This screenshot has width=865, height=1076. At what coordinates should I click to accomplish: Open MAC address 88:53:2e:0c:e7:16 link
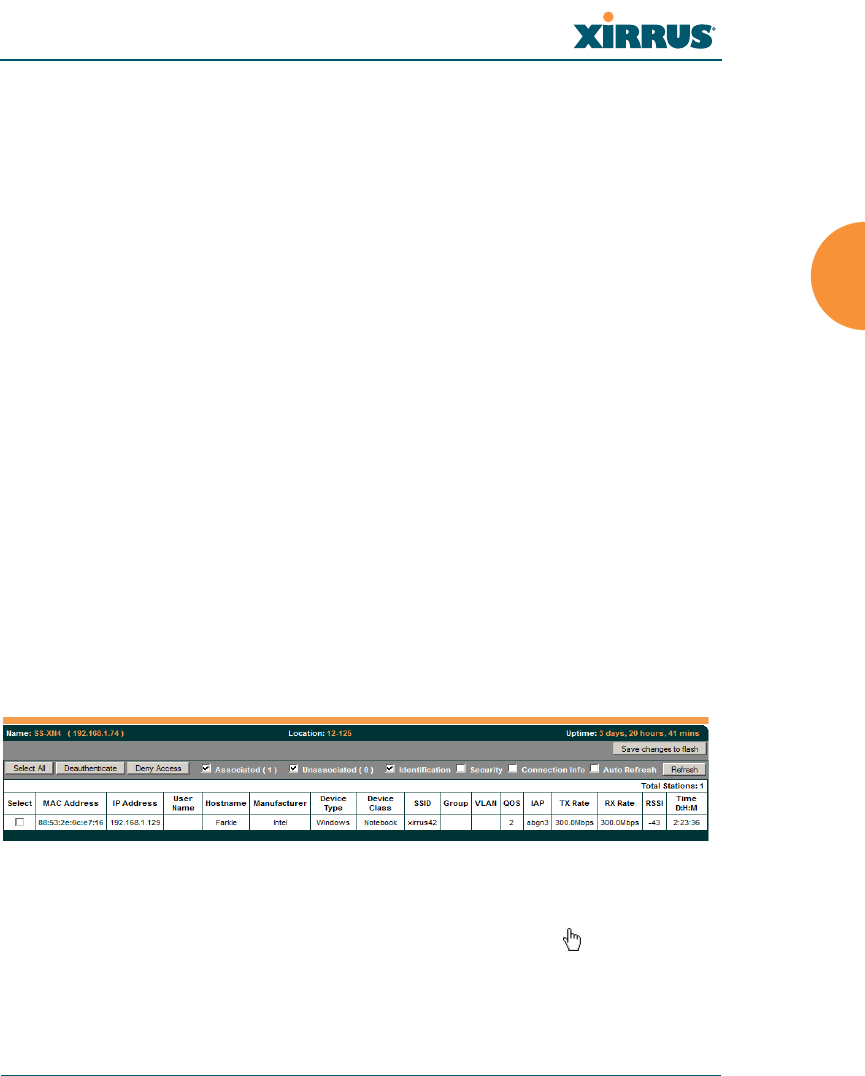click(71, 822)
